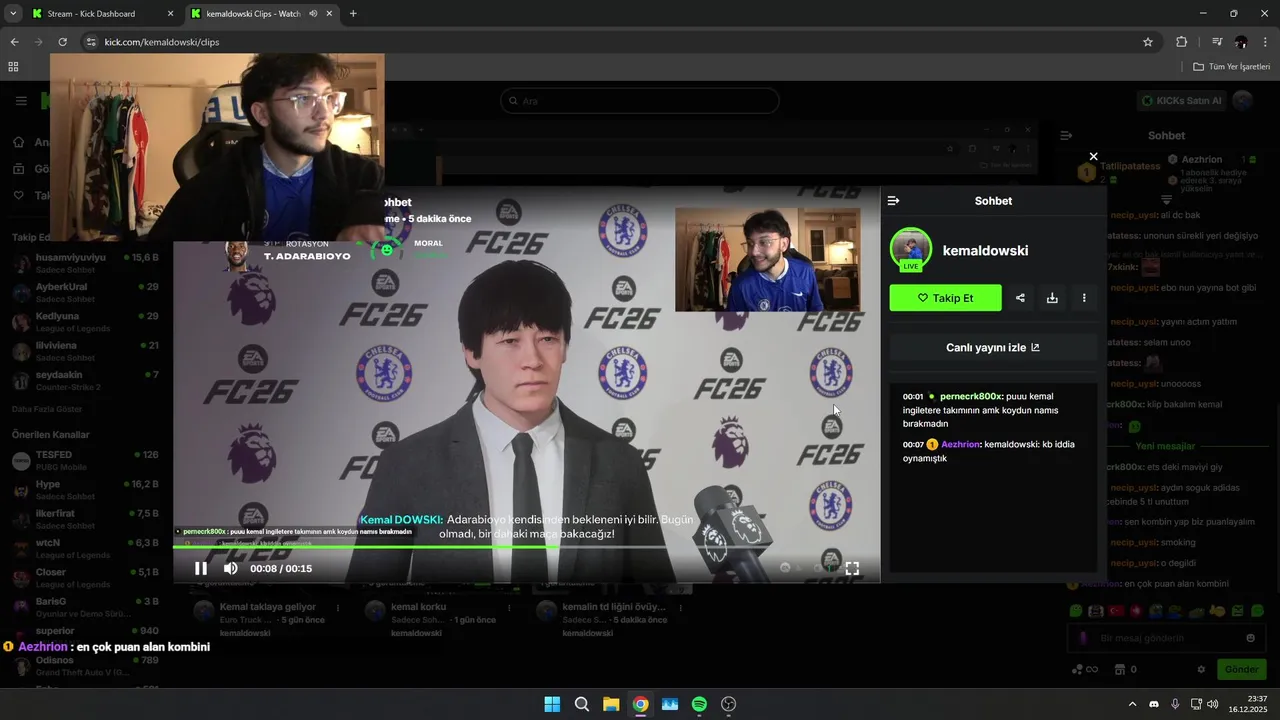
Task: Click KICKs Satın Al button
Action: click(x=1182, y=101)
